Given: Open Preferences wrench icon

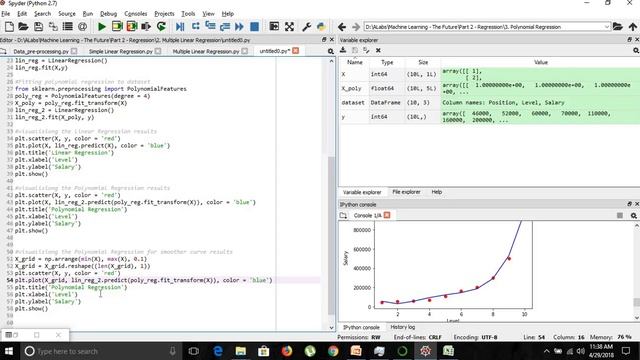Looking at the screenshot, I should (307, 27).
